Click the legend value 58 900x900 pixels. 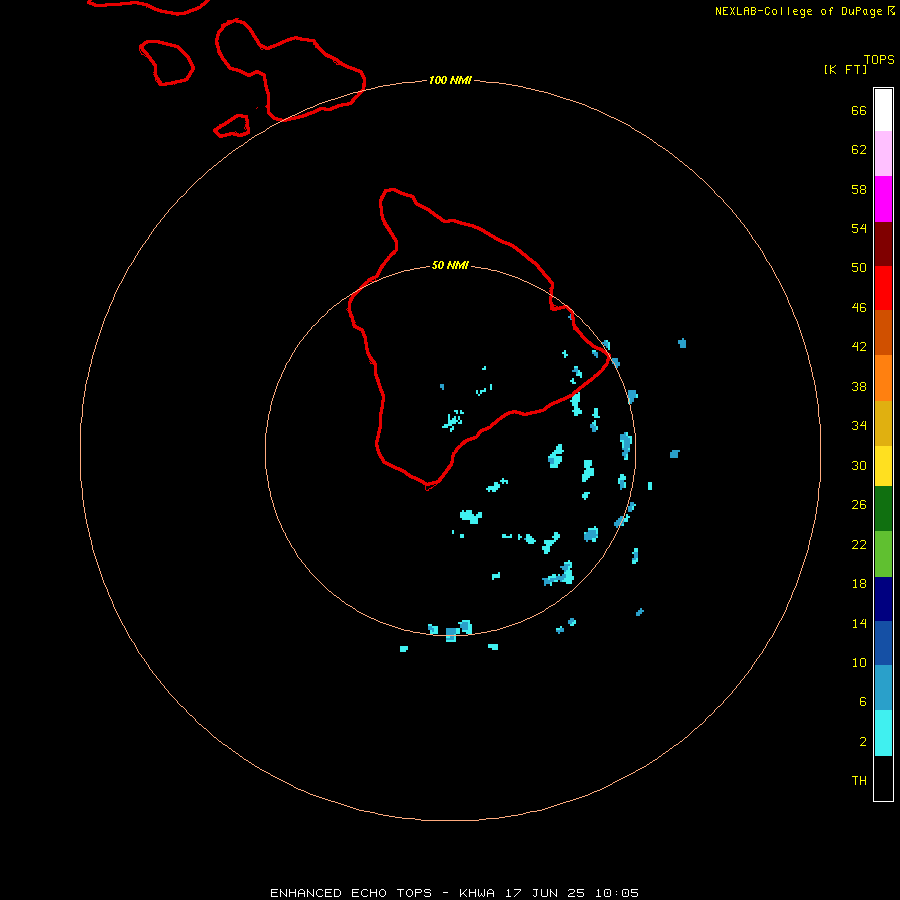[x=859, y=189]
